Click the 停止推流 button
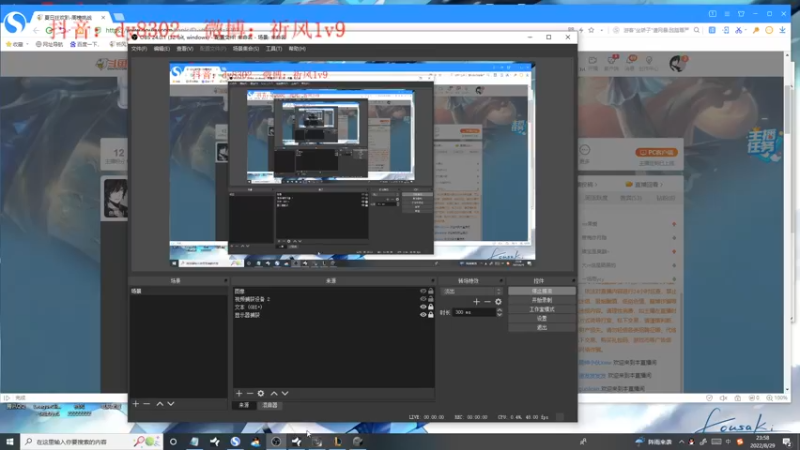The width and height of the screenshot is (800, 450). point(542,291)
